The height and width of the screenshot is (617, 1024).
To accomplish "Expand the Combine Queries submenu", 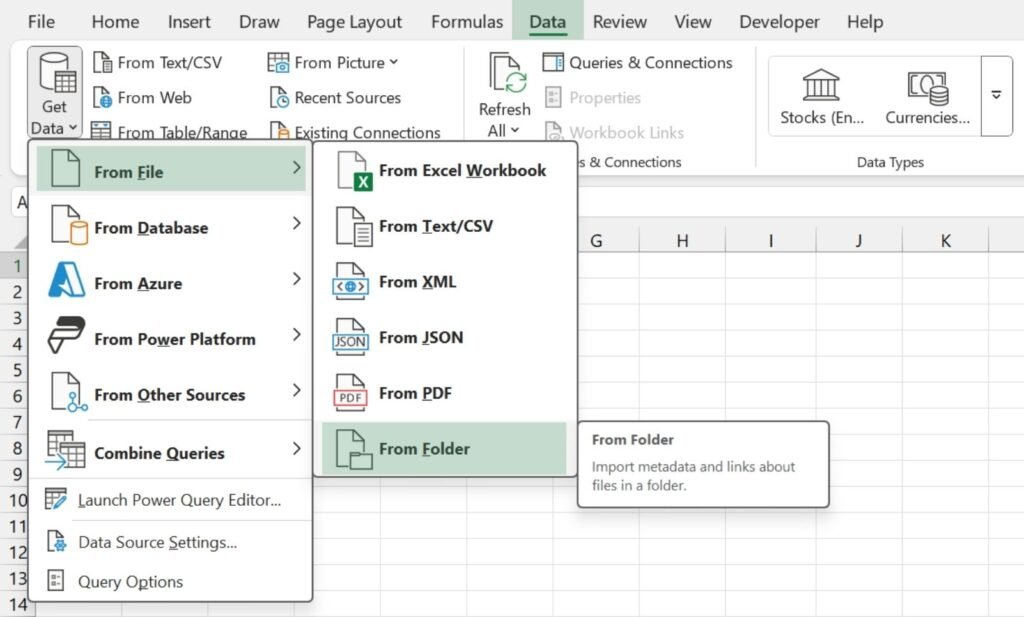I will [x=171, y=450].
